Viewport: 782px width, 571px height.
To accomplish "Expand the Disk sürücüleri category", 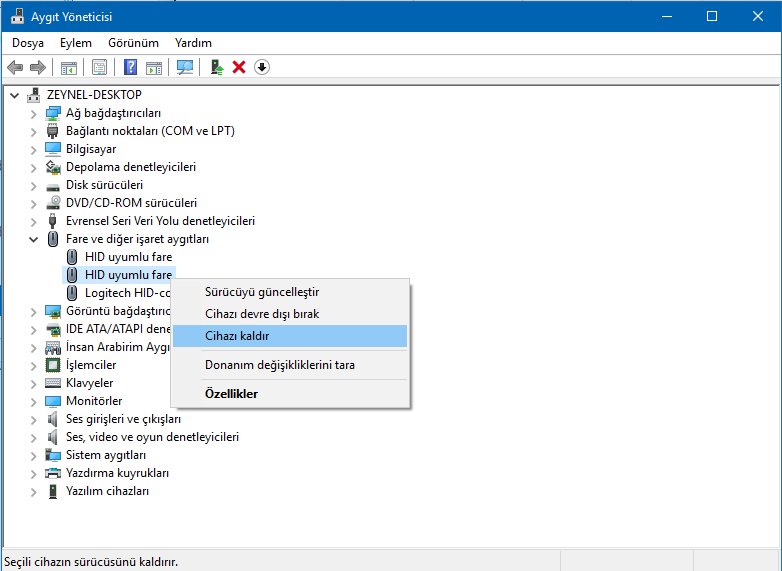I will click(x=33, y=185).
